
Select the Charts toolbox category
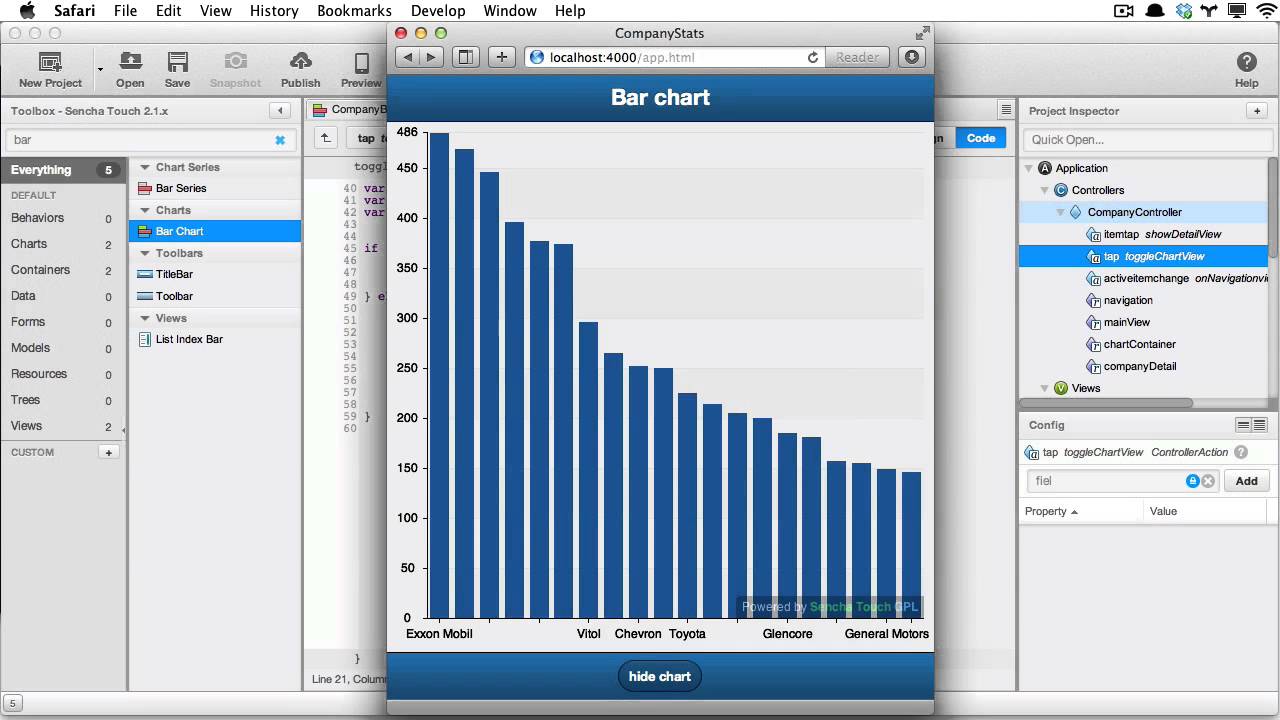pos(64,244)
